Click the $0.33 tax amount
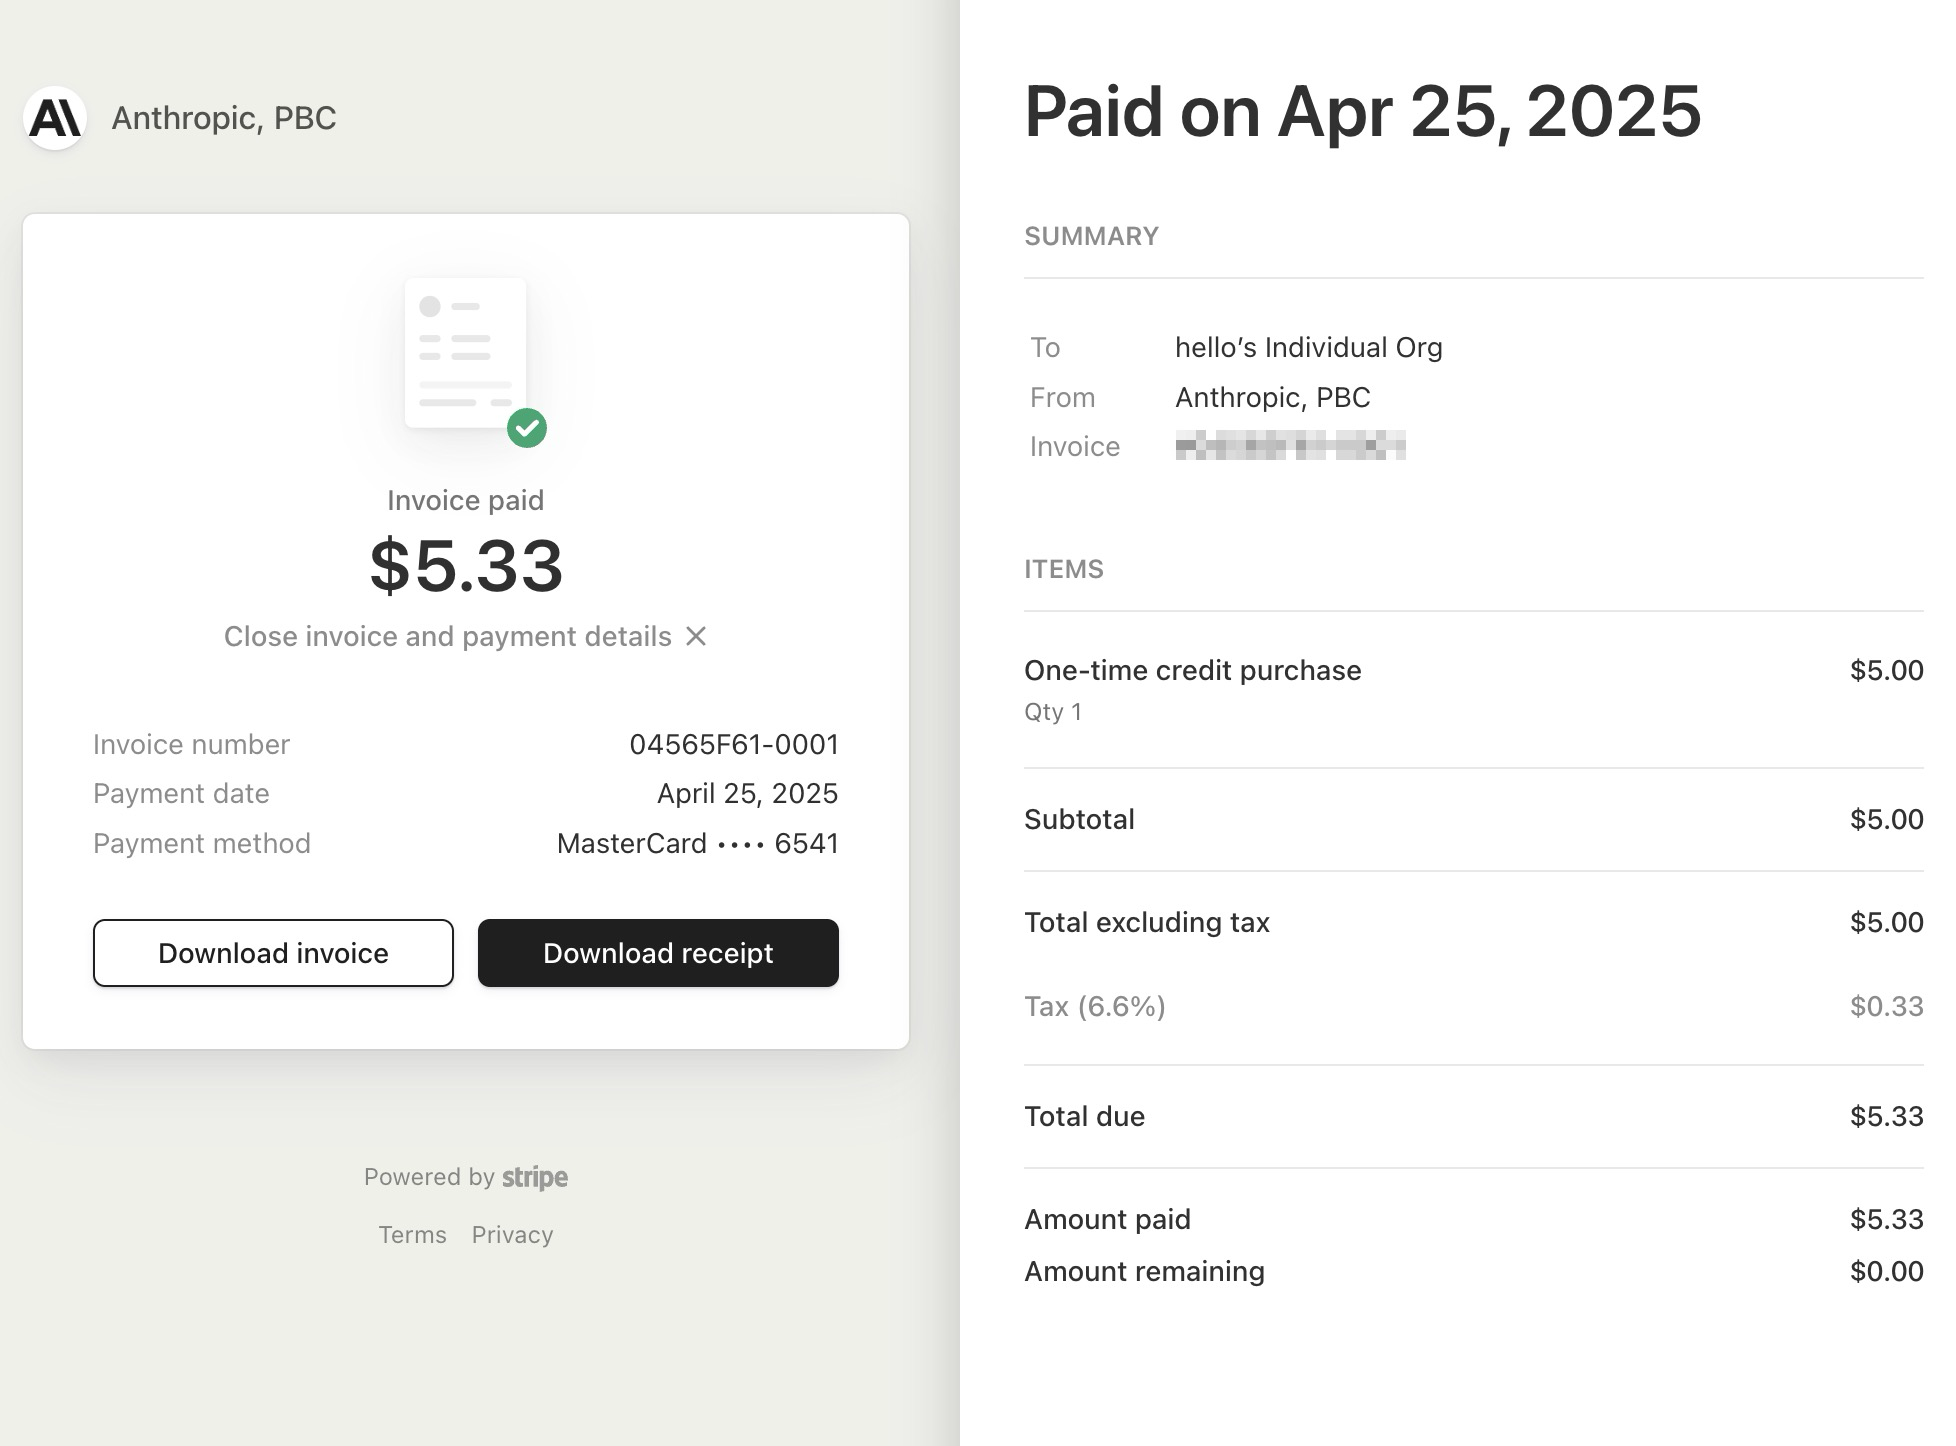Viewport: 1956px width, 1446px height. point(1886,1006)
